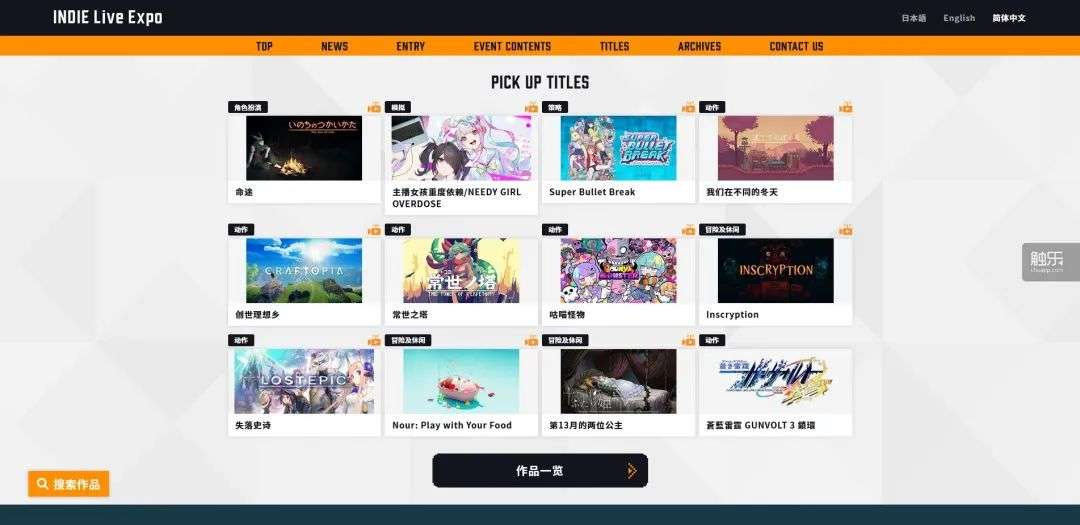
Task: Open the TITLES menu item
Action: (x=614, y=46)
